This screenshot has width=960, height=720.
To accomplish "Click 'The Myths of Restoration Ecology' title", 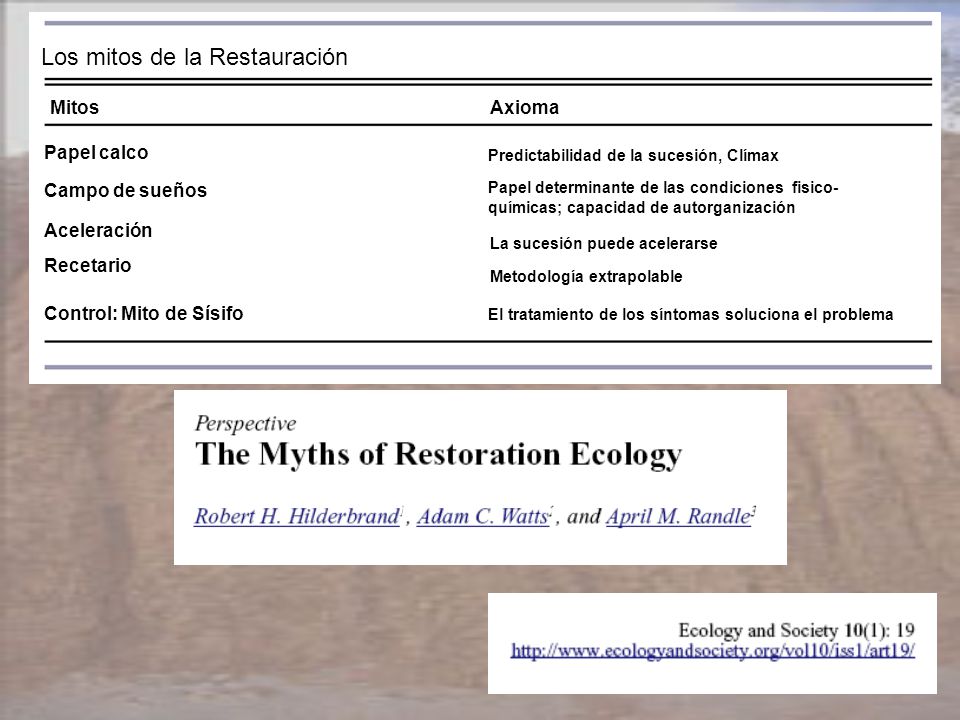I will pyautogui.click(x=438, y=455).
